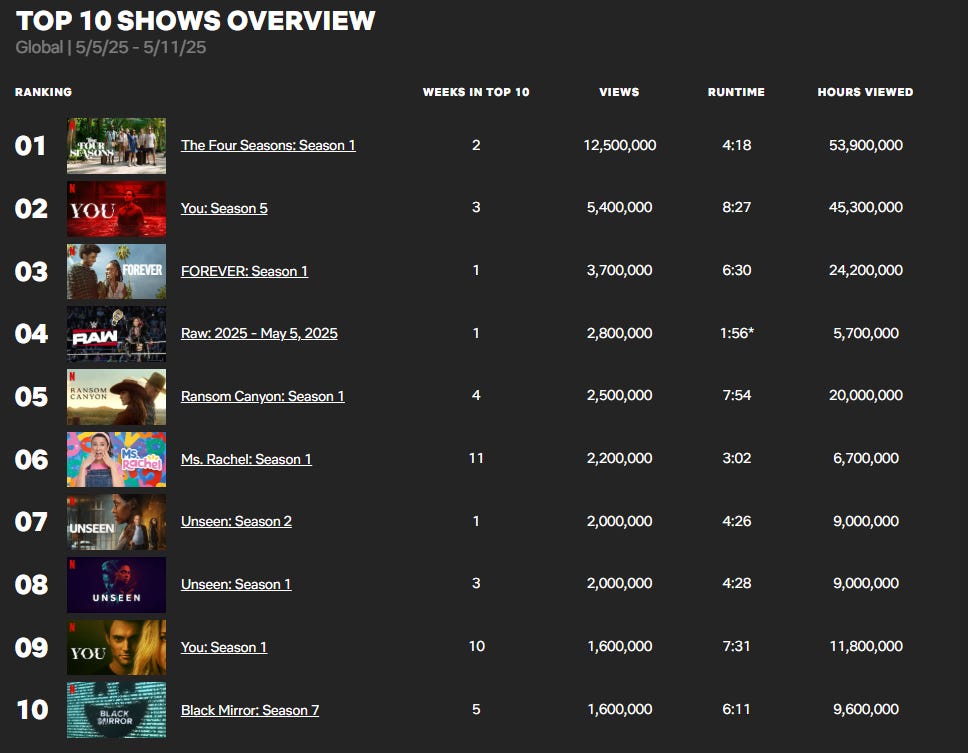
Task: Click the HOURS VIEWED column header
Action: point(866,92)
